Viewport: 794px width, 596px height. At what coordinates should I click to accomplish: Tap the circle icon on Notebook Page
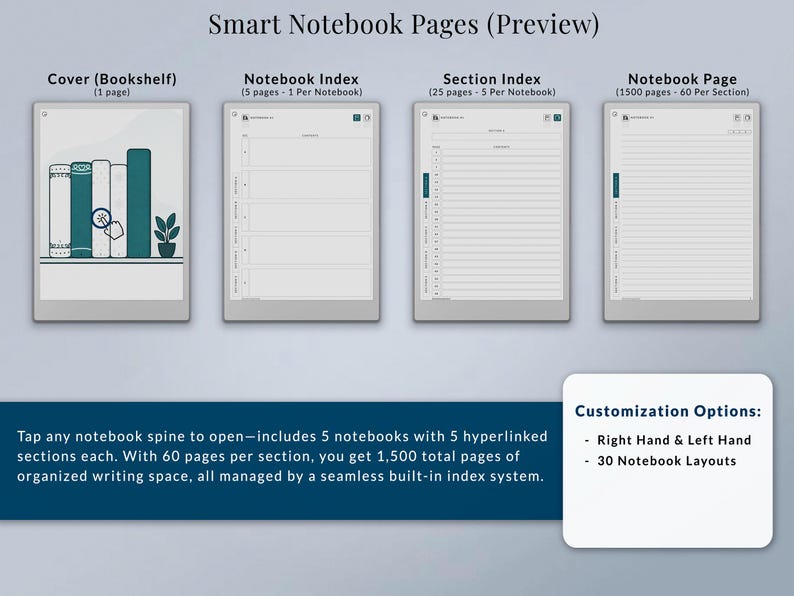(x=615, y=114)
